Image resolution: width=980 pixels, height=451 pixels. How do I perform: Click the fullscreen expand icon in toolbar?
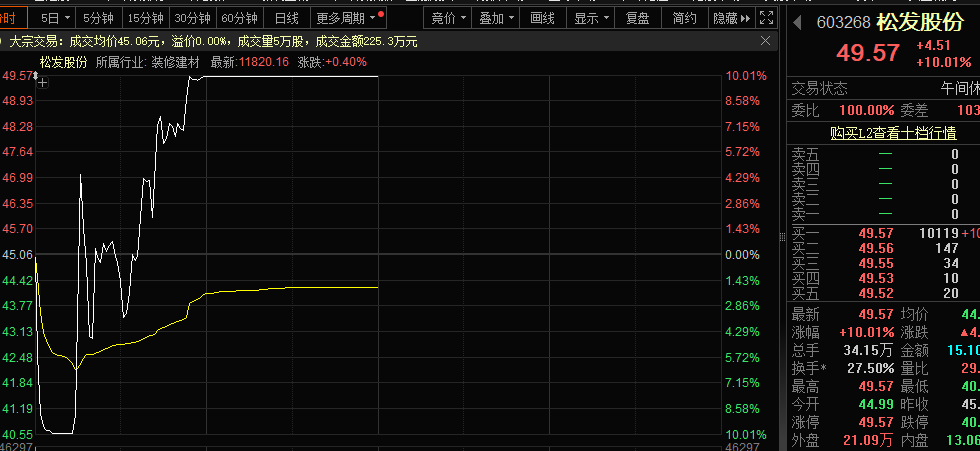click(x=766, y=18)
